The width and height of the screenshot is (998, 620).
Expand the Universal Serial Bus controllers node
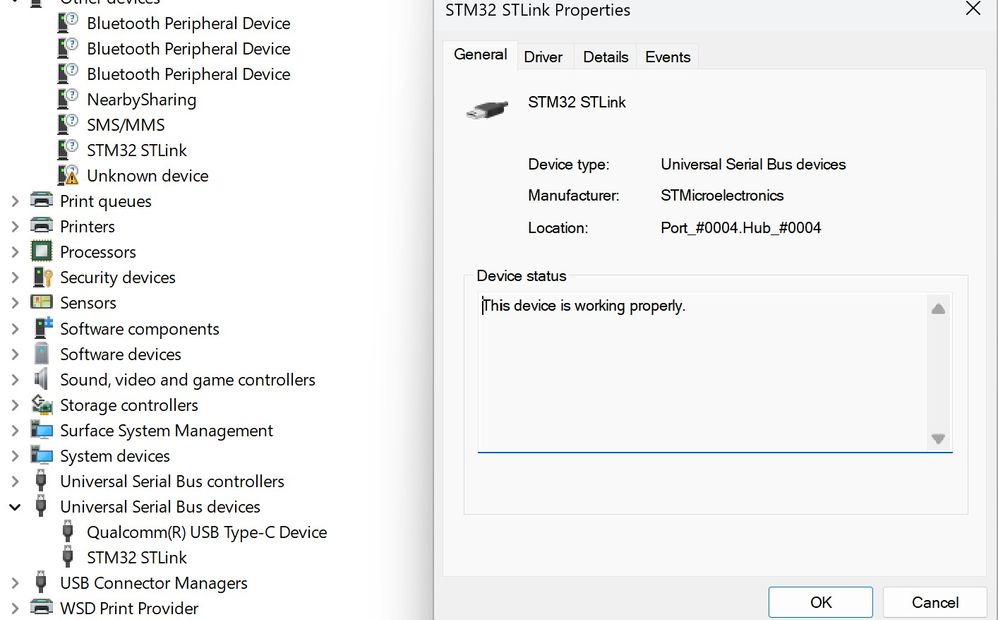15,481
